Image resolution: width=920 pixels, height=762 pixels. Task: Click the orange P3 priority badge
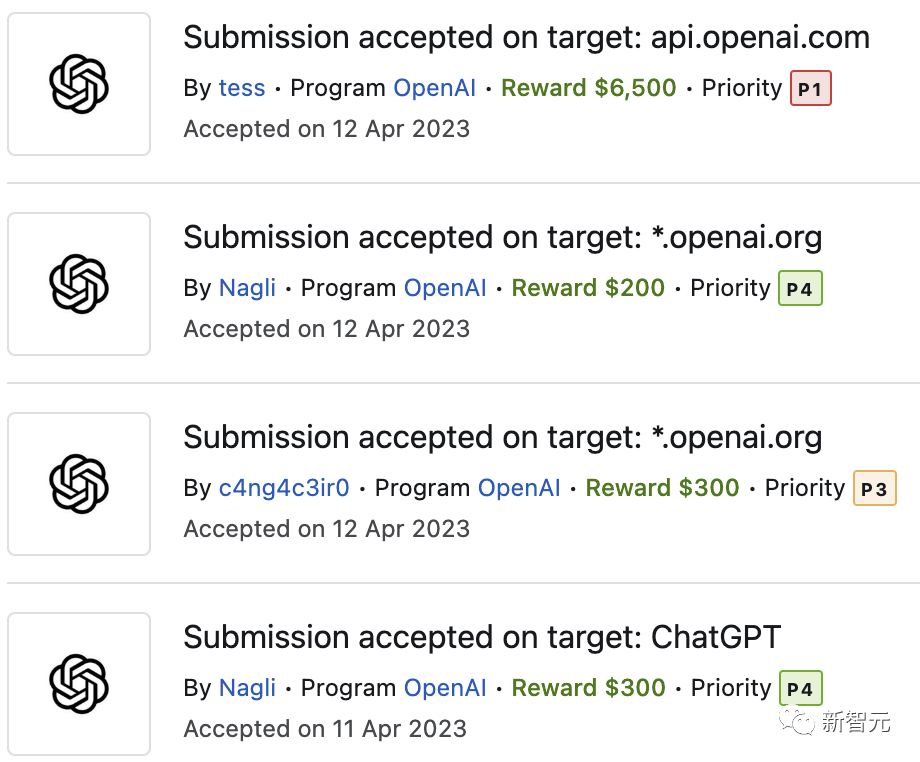[x=874, y=488]
